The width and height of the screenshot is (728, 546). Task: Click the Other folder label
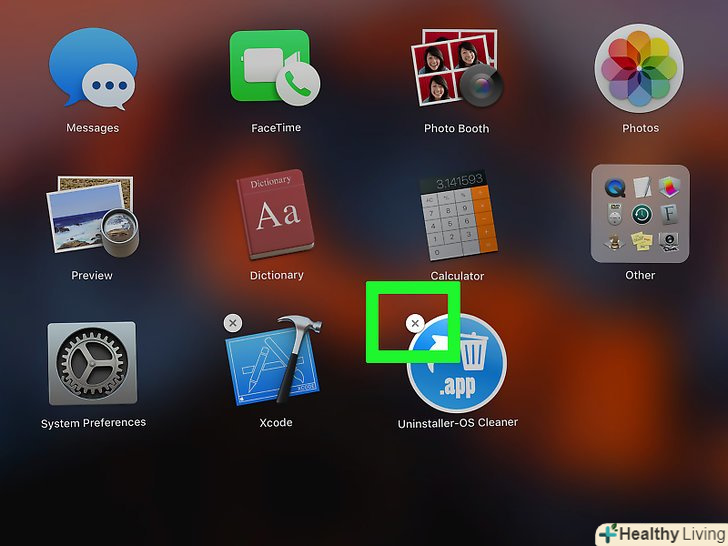[640, 275]
